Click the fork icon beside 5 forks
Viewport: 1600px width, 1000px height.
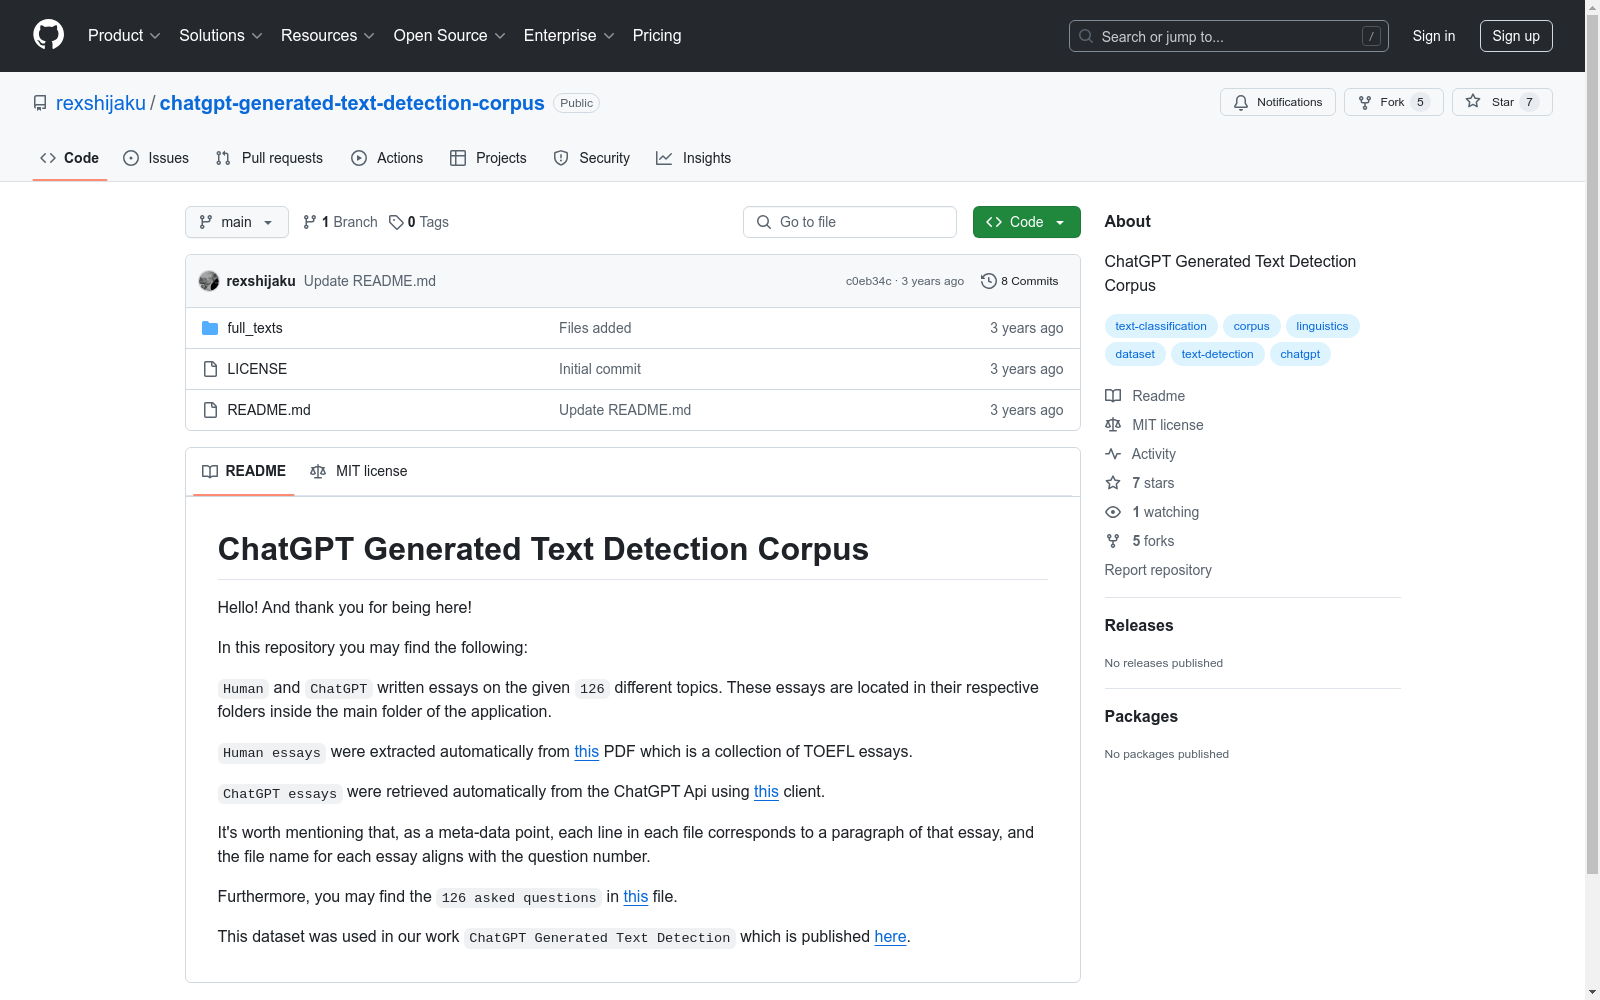(1113, 541)
